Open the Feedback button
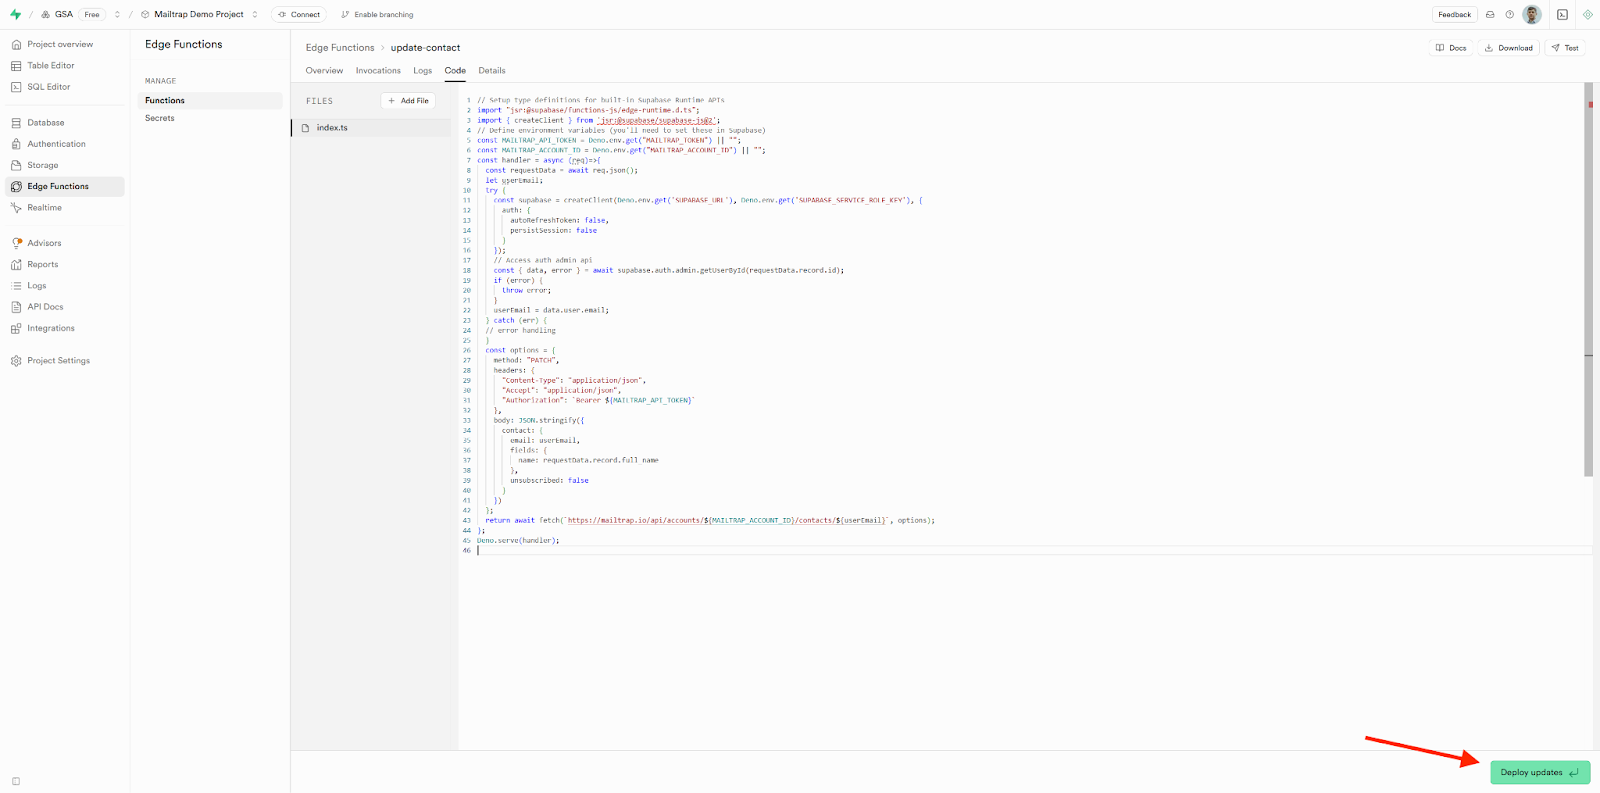Viewport: 1600px width, 793px height. [1454, 14]
